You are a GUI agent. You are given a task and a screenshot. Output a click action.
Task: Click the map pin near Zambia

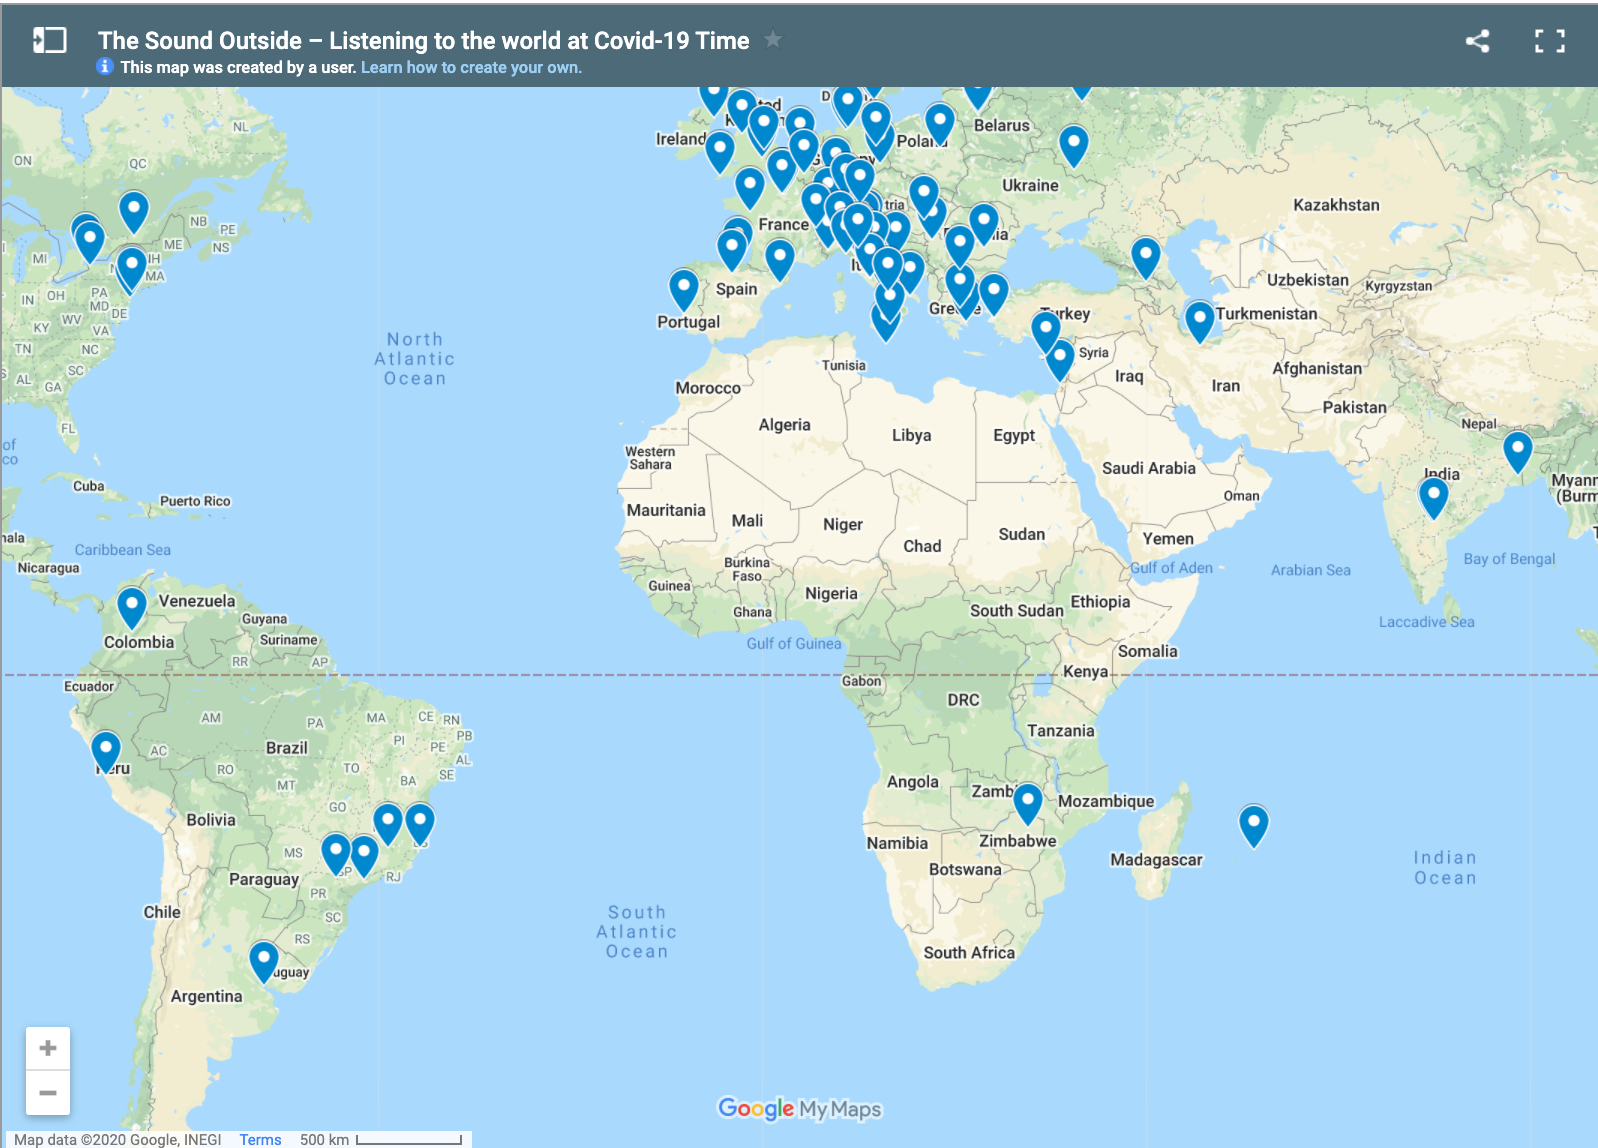[x=1027, y=801]
